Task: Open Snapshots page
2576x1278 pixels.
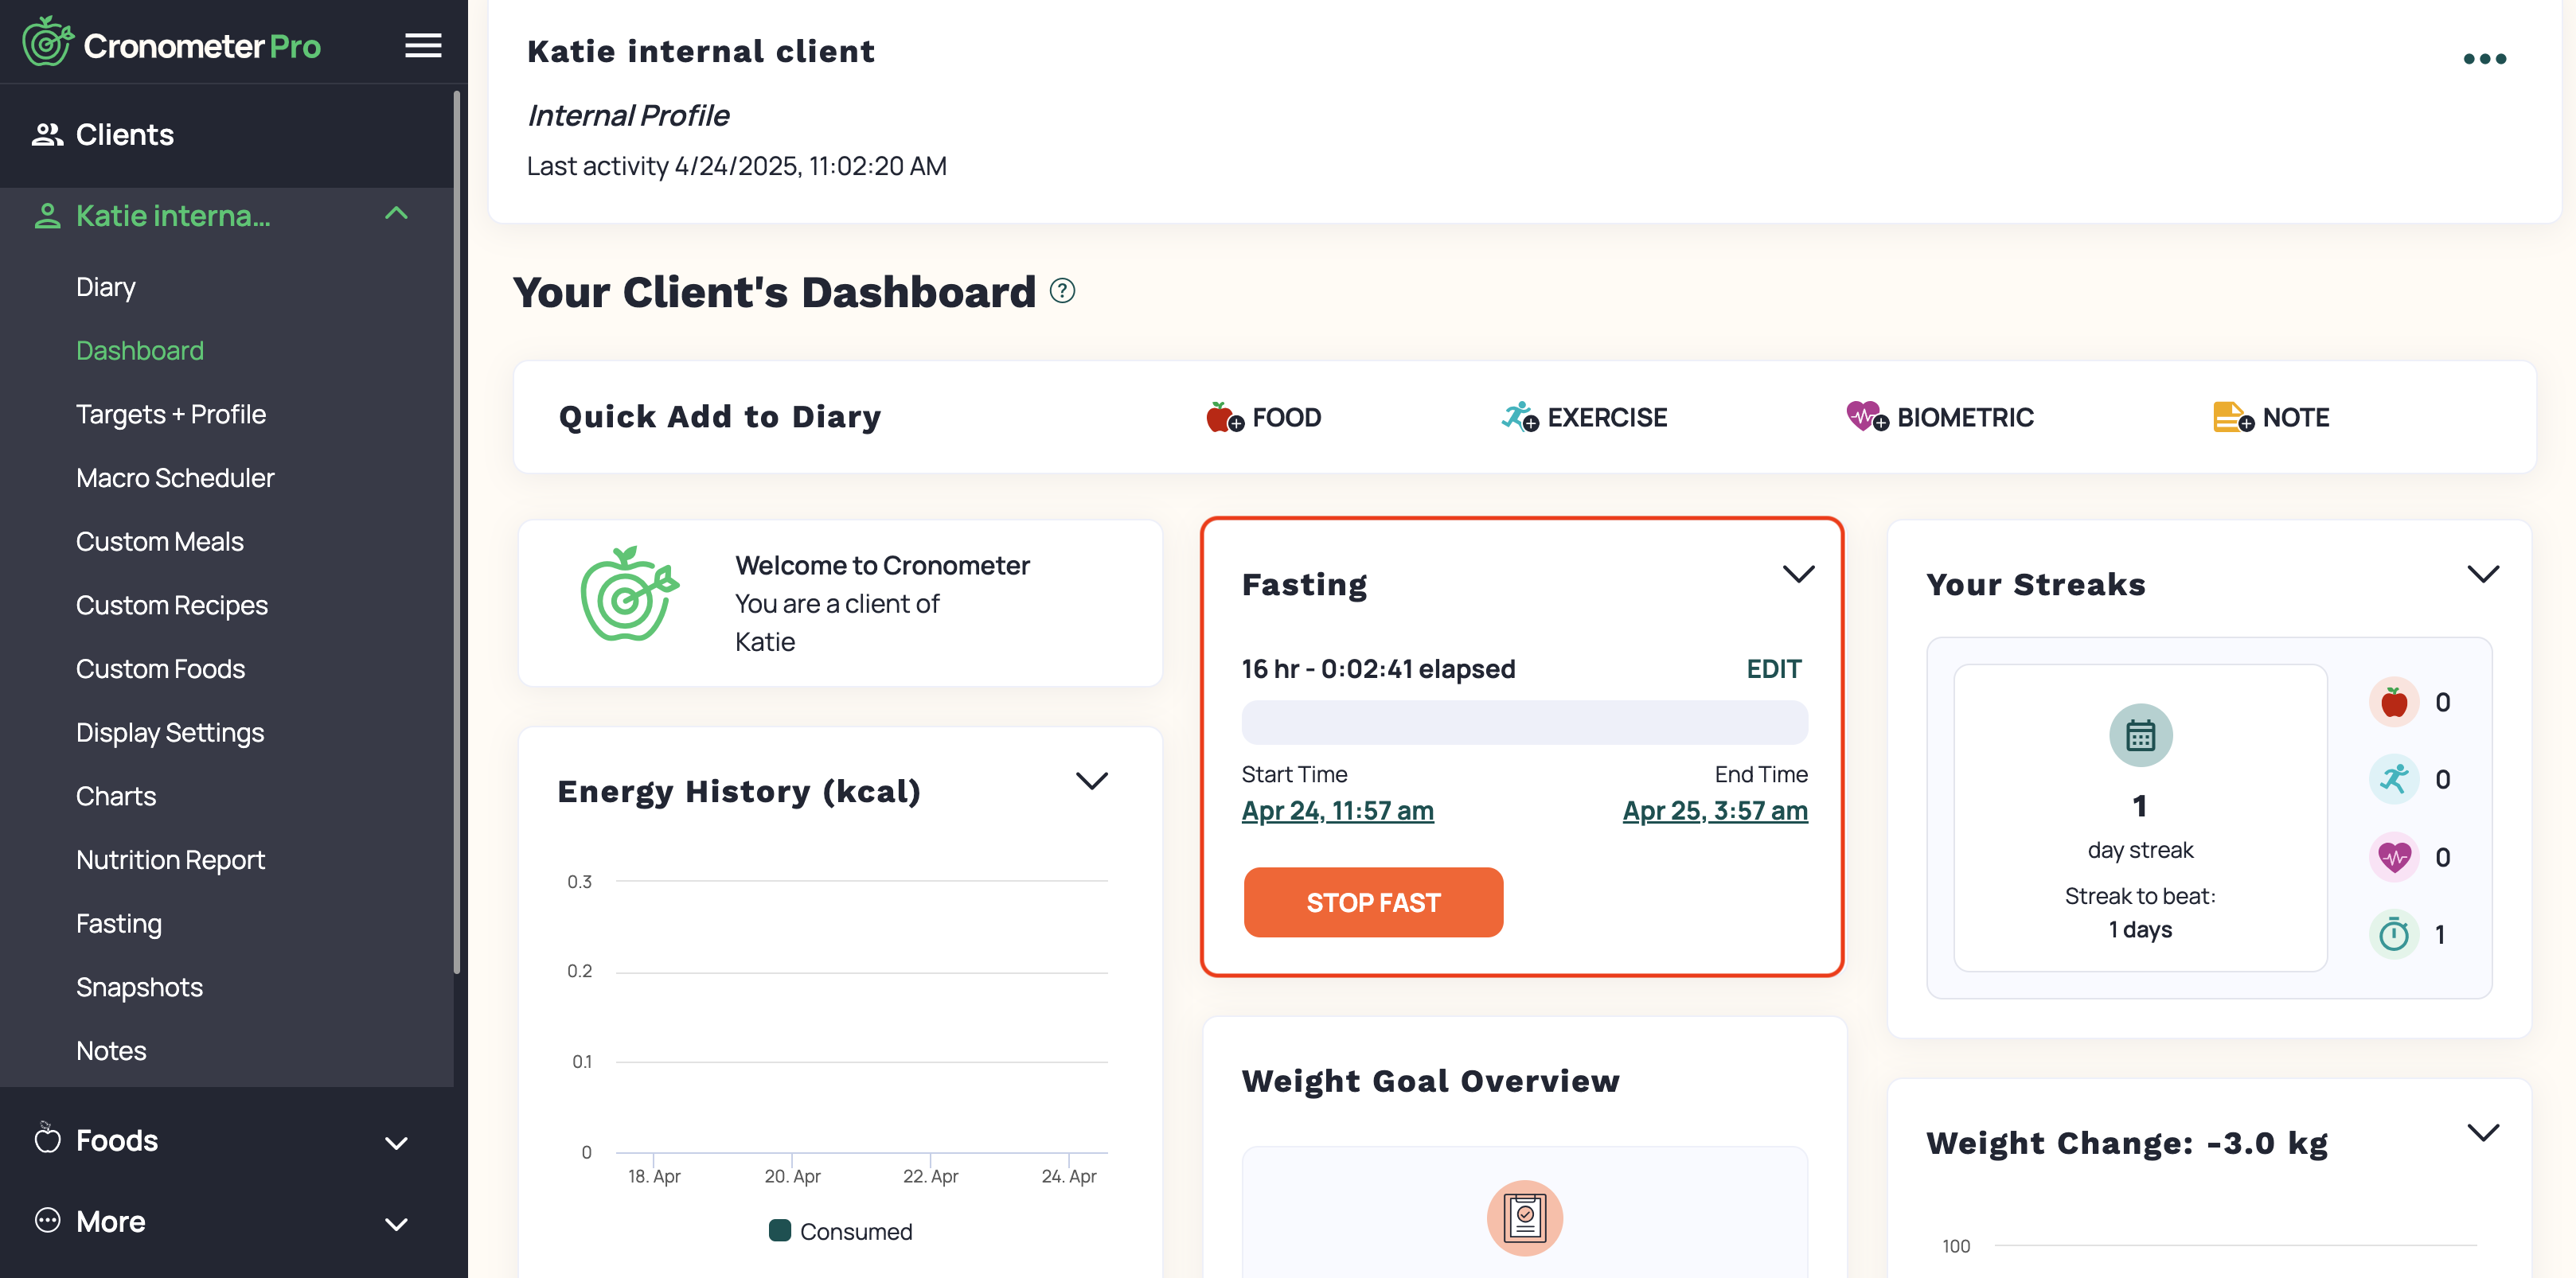Action: coord(140,987)
